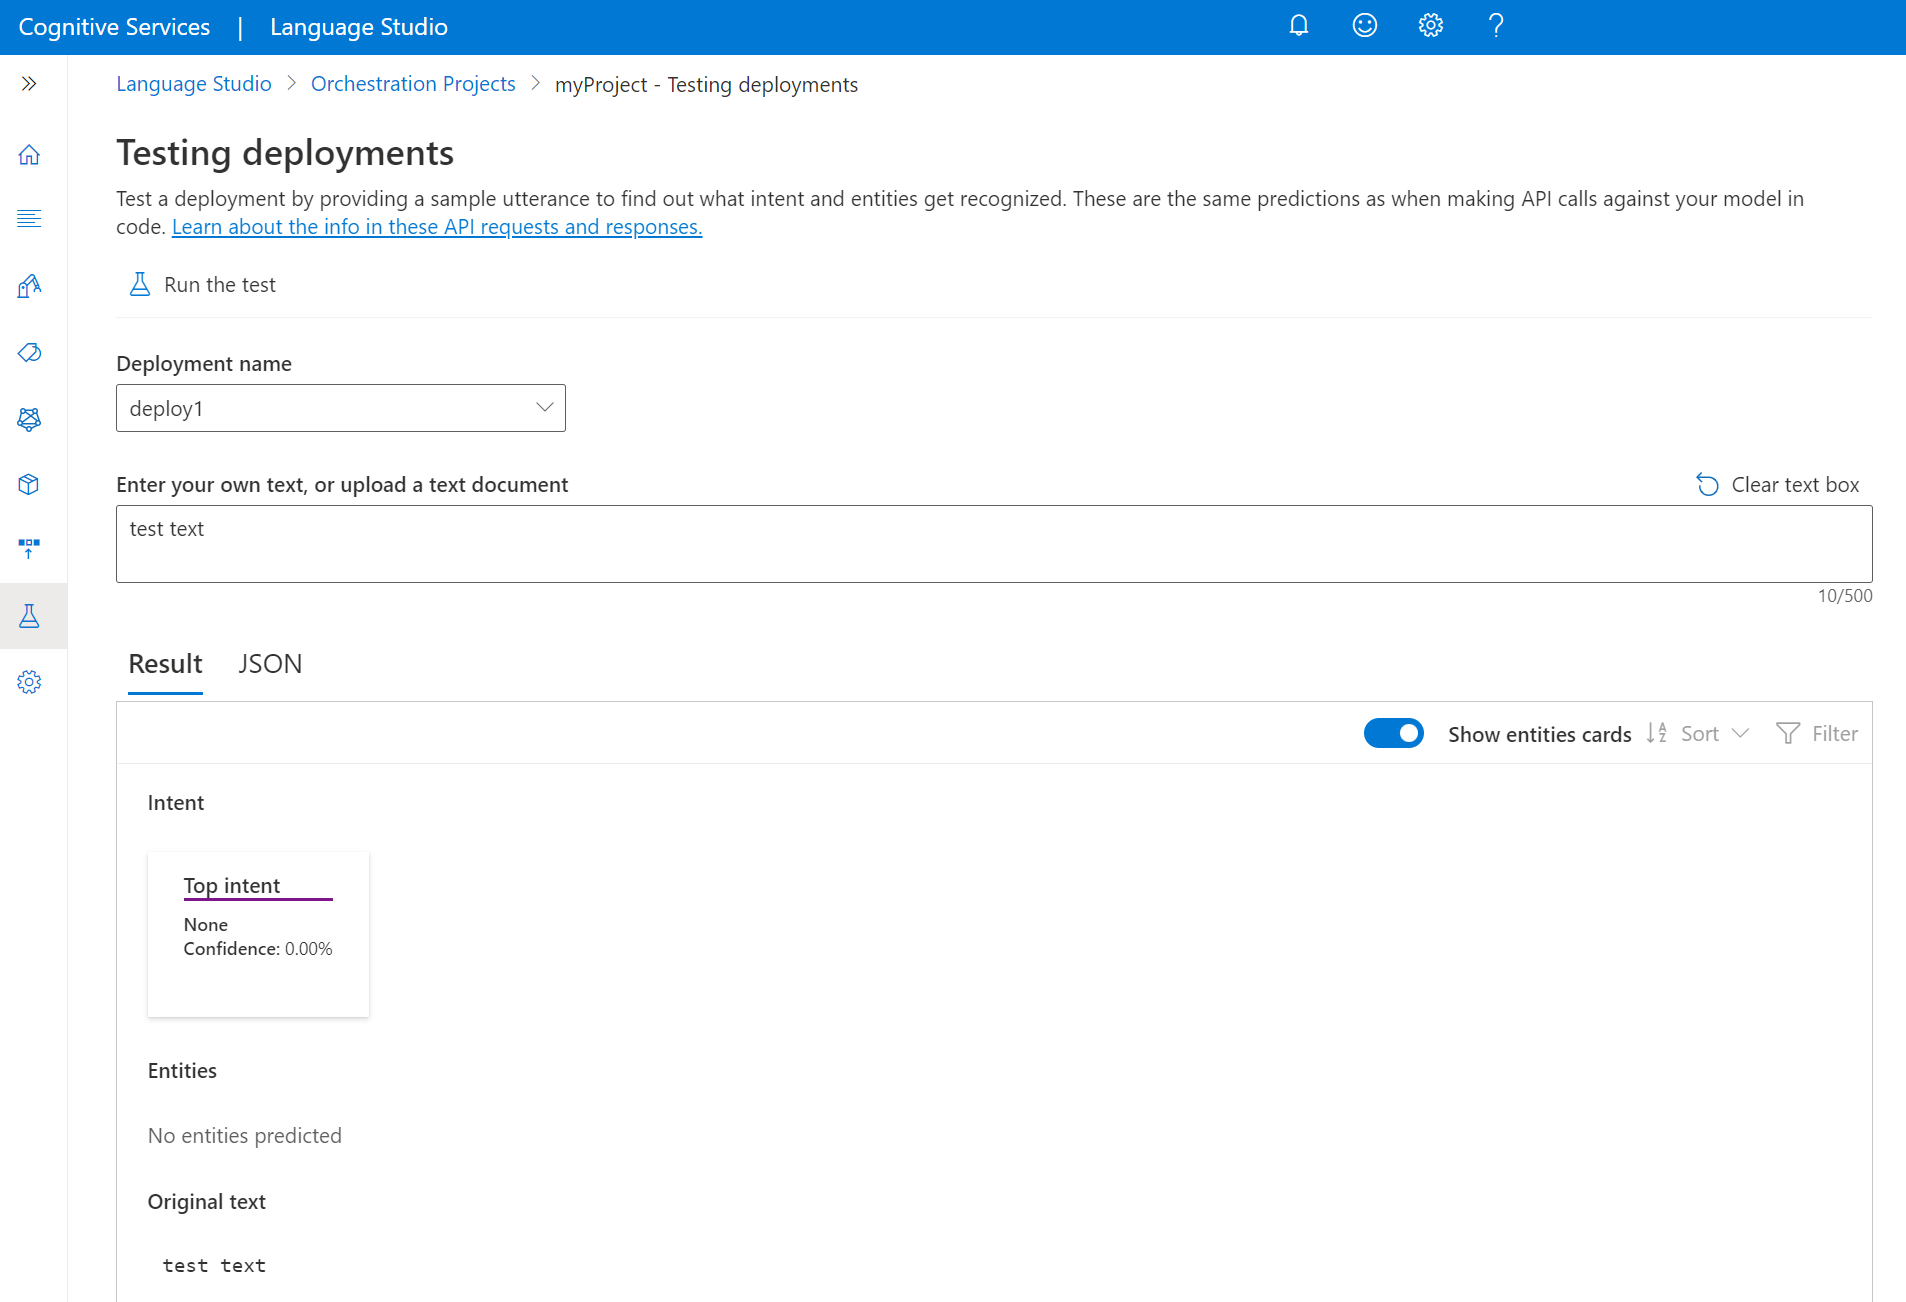The width and height of the screenshot is (1906, 1302).
Task: Select the Result tab
Action: click(x=165, y=664)
